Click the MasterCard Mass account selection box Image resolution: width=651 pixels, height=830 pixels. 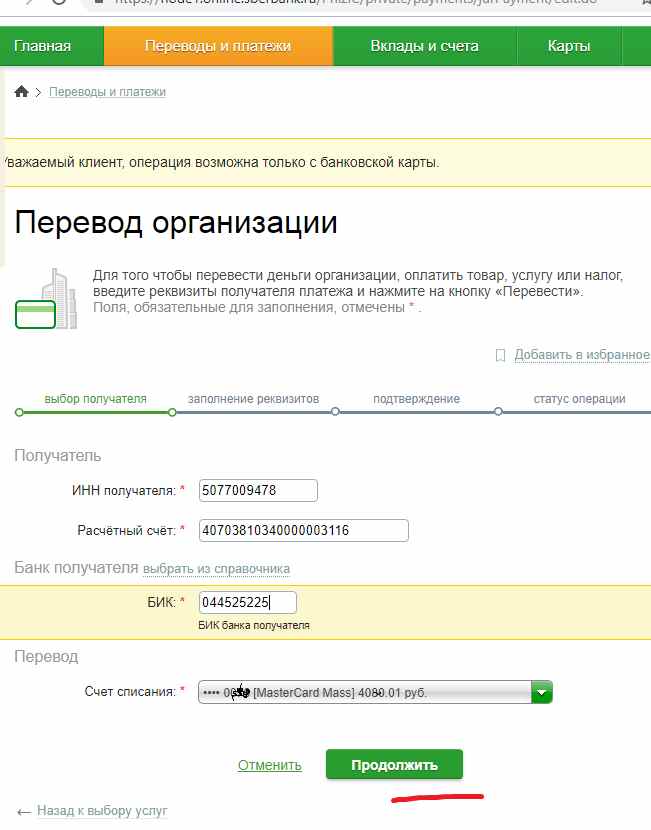(x=375, y=692)
